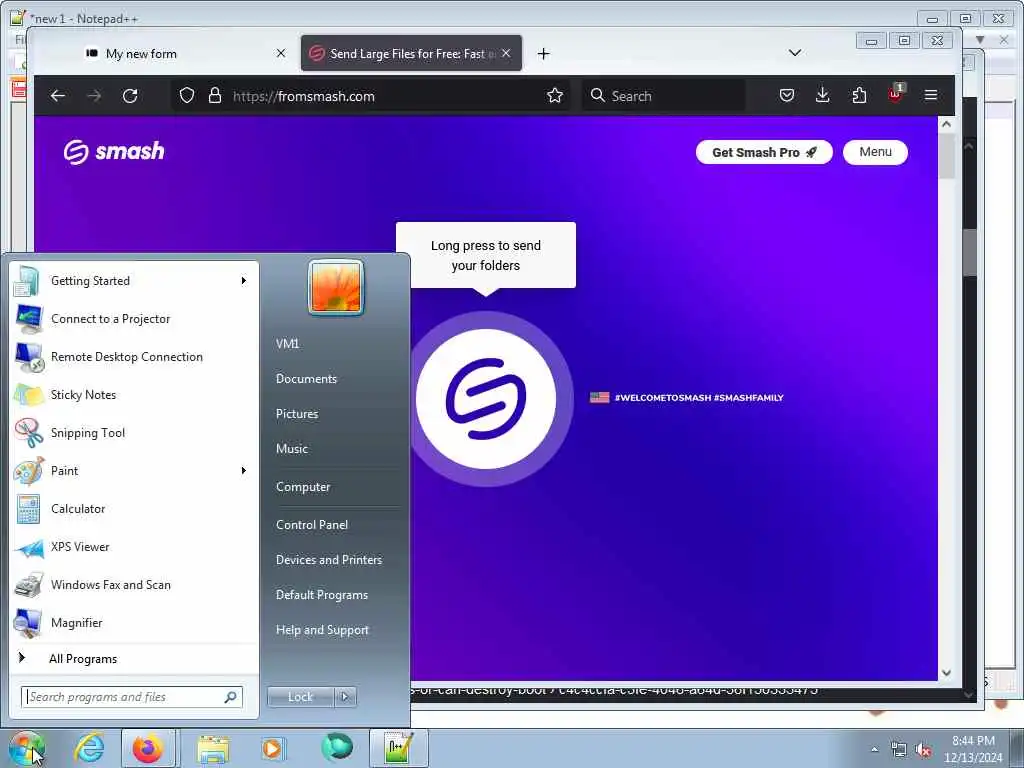Image resolution: width=1024 pixels, height=768 pixels.
Task: Open the Snipping Tool
Action: tap(134, 432)
